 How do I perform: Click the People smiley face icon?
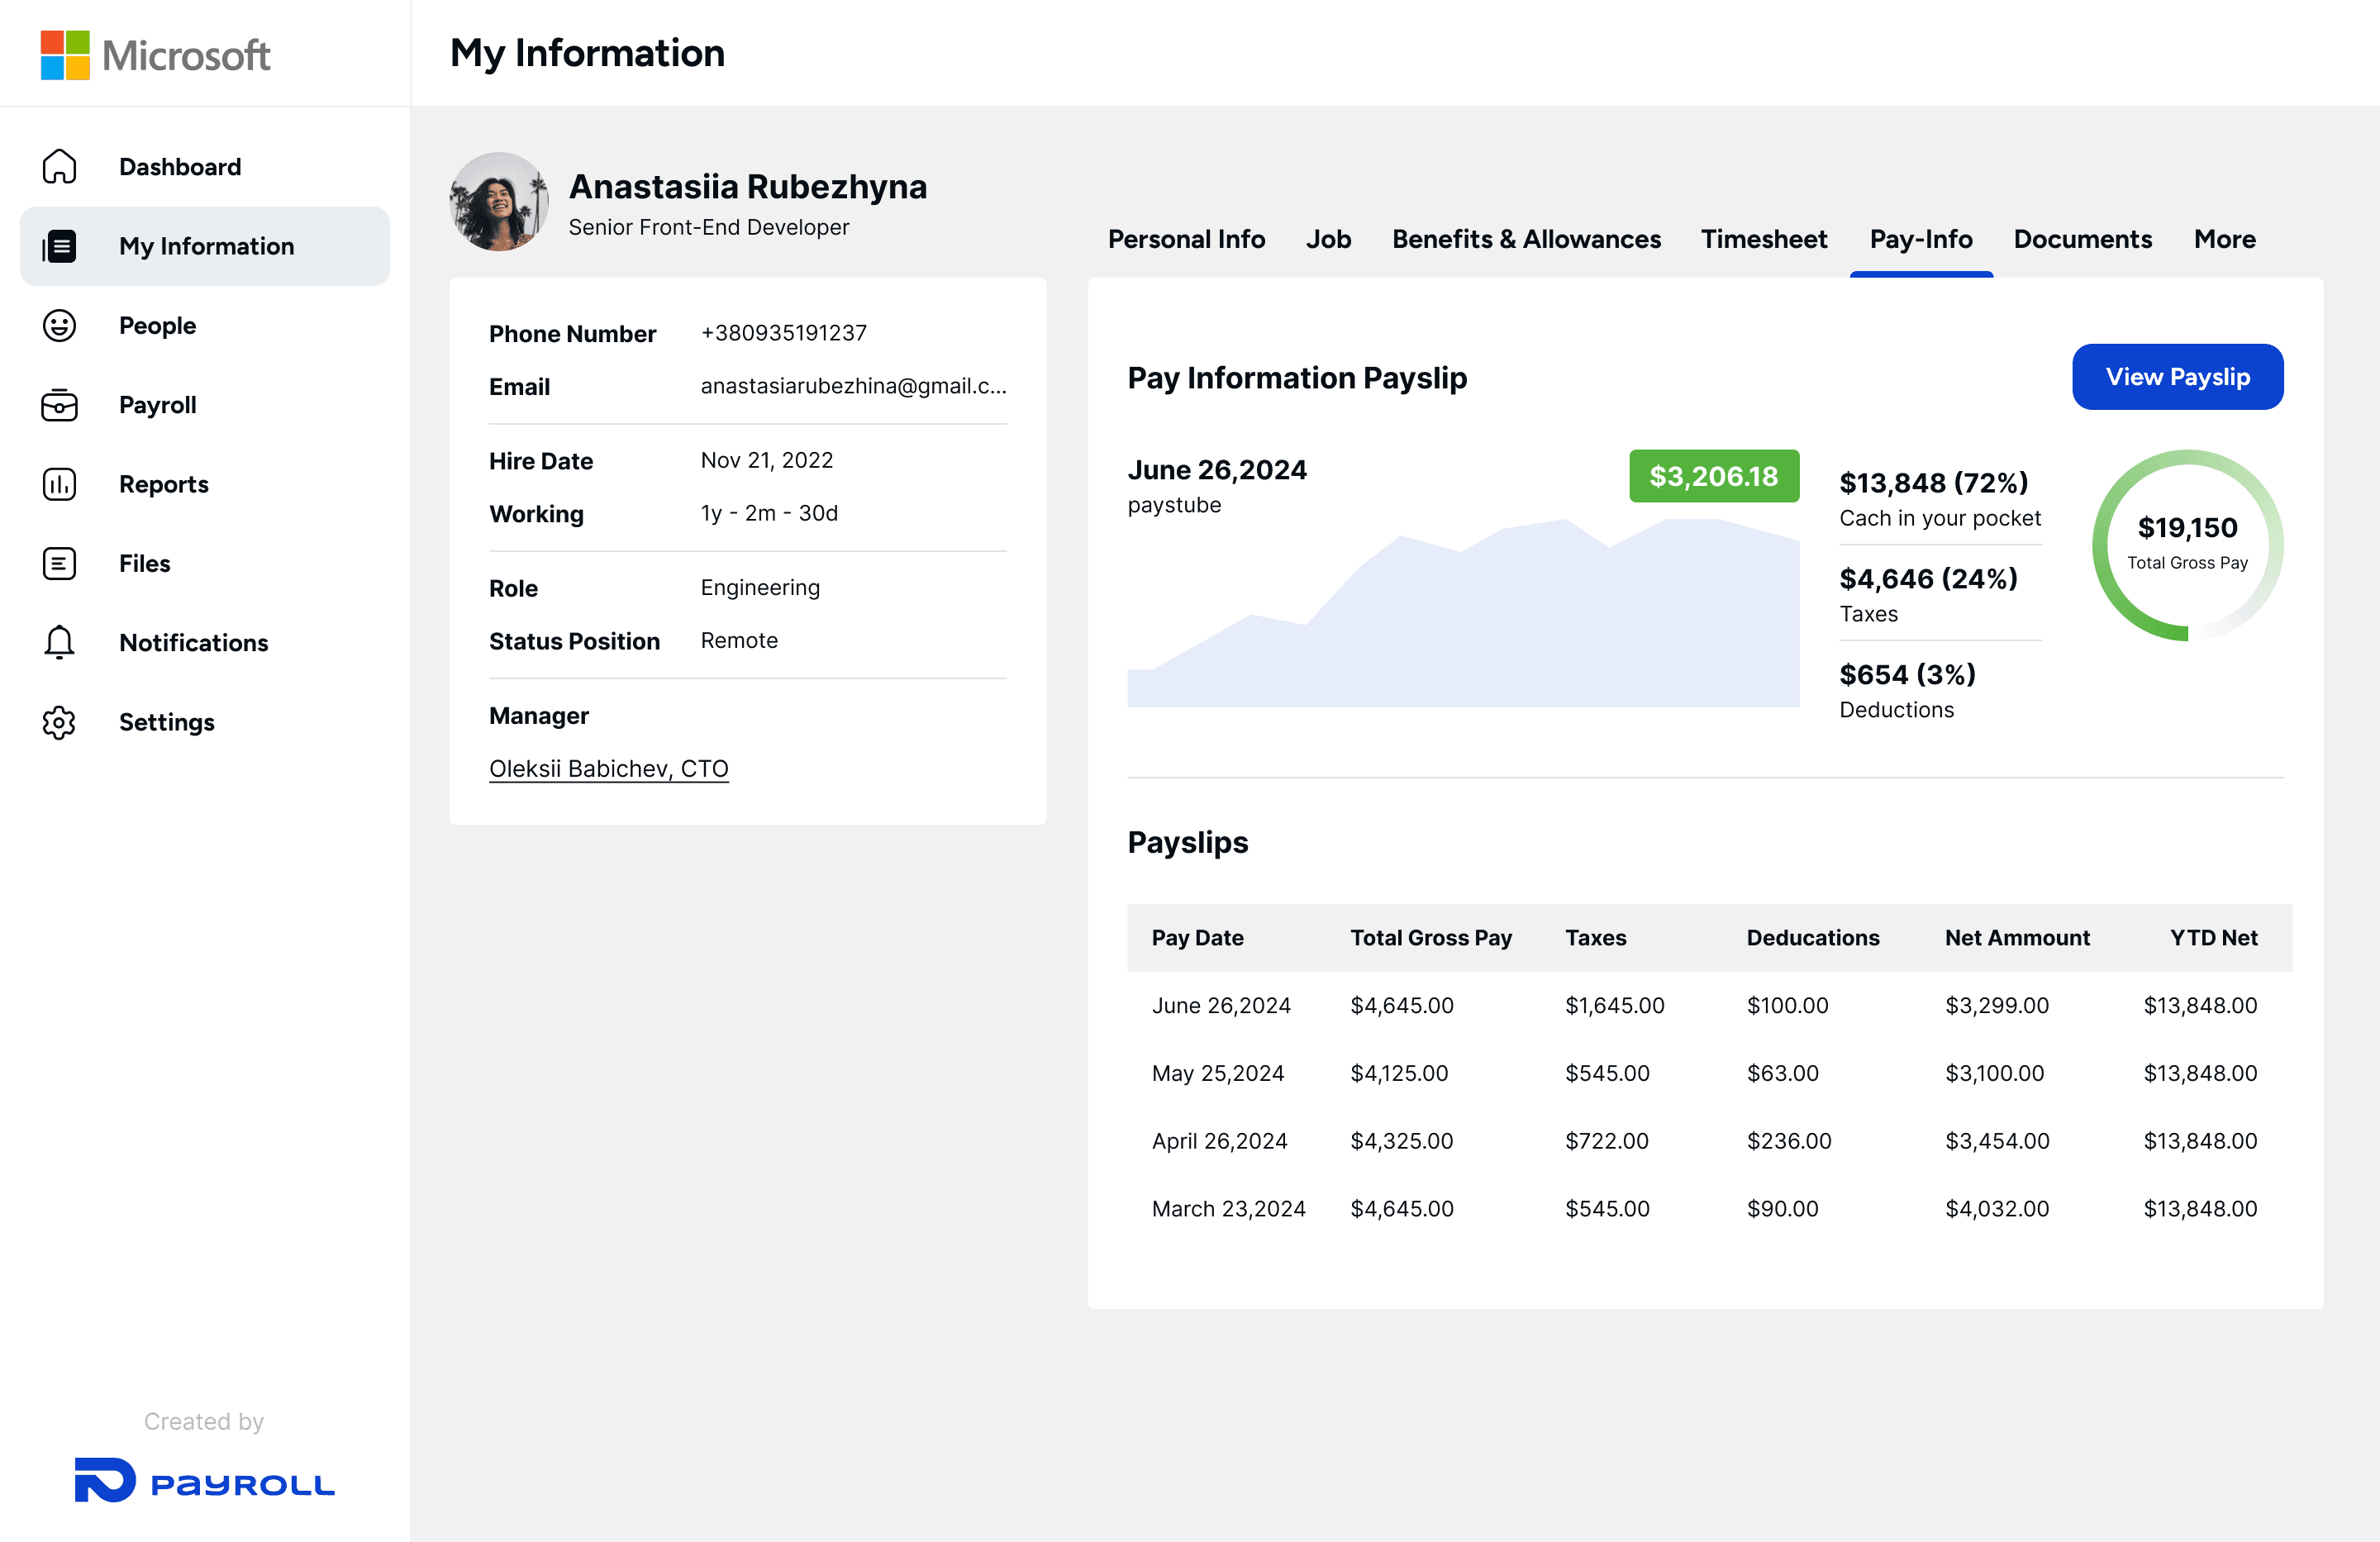[x=59, y=326]
